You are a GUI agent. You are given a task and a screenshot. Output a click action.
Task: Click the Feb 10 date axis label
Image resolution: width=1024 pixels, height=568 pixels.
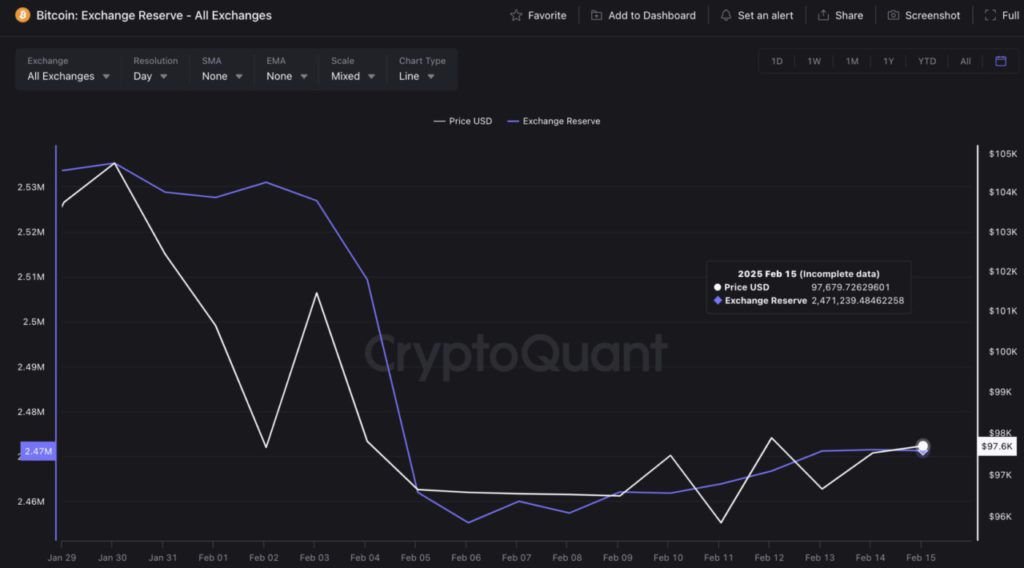point(668,558)
